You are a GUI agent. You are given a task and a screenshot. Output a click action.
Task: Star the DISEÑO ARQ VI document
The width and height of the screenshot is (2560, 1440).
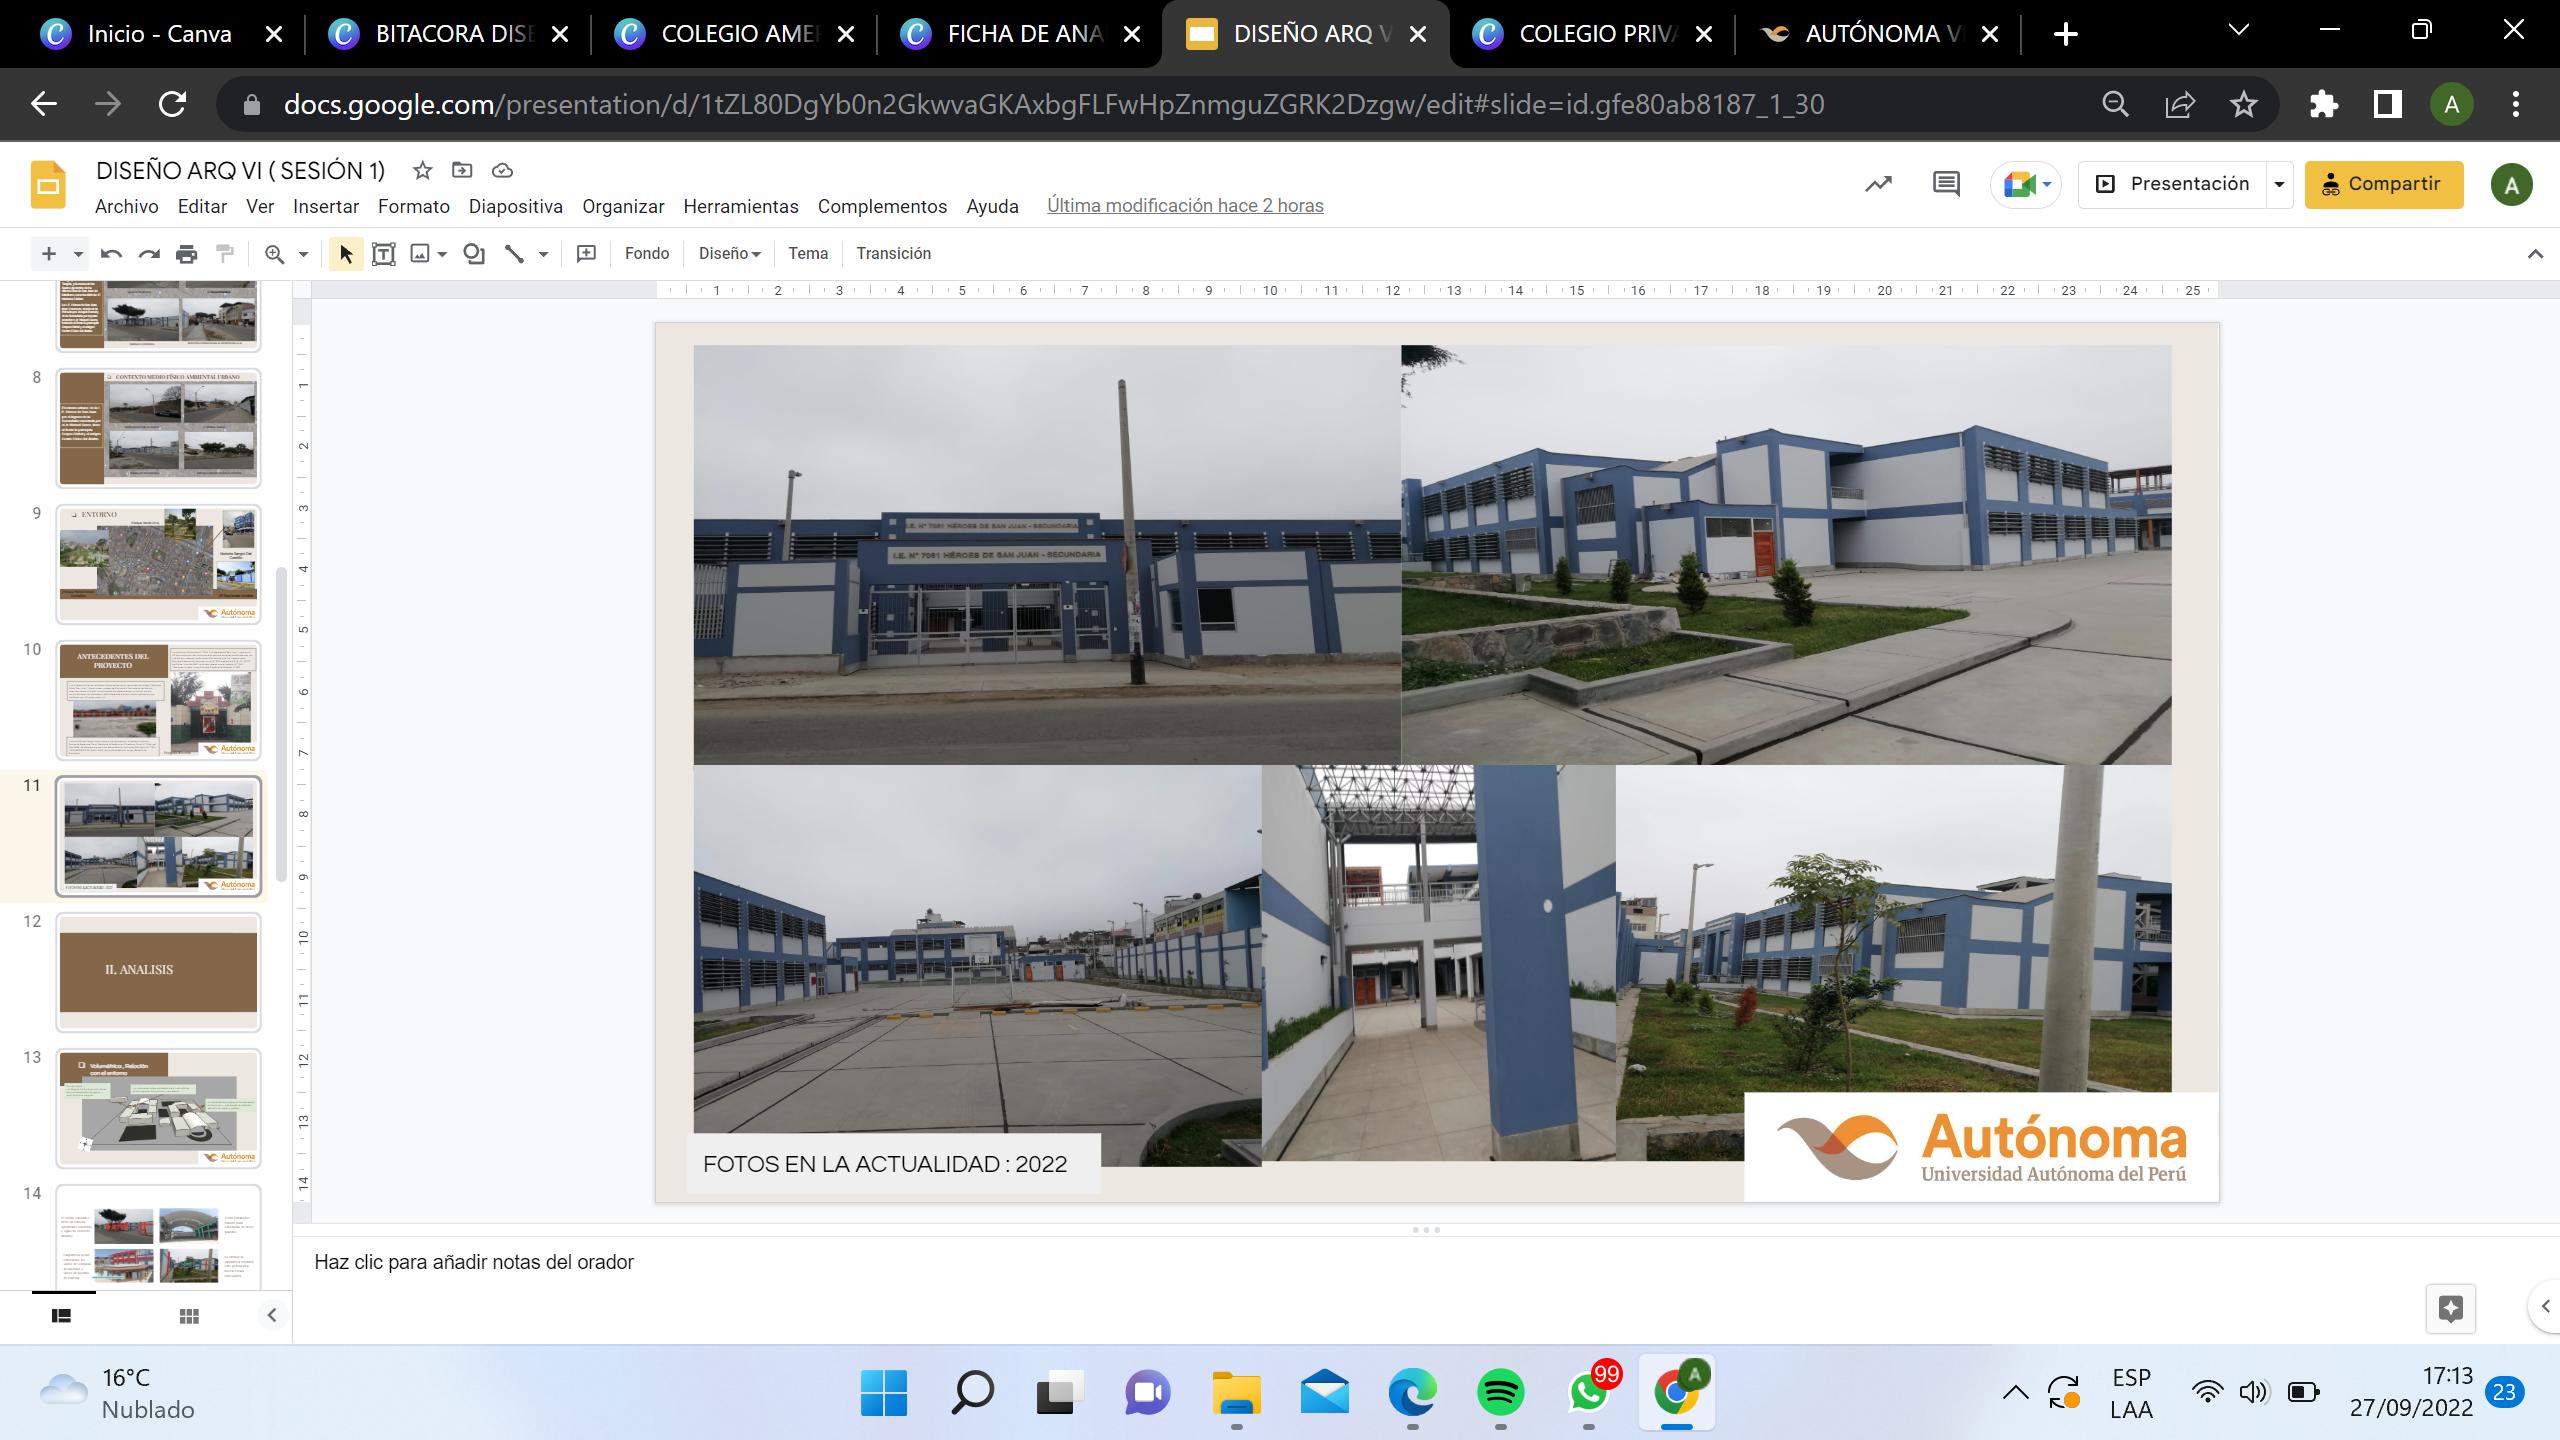point(422,170)
